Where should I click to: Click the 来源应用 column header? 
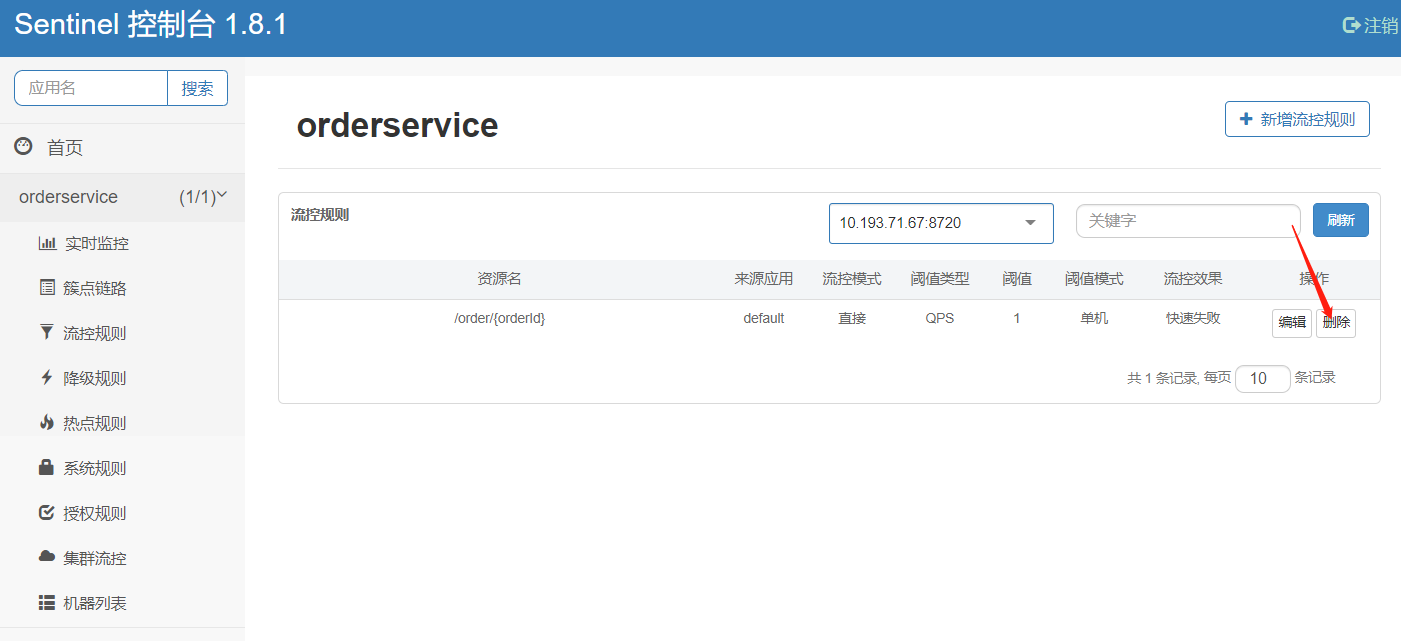(764, 279)
